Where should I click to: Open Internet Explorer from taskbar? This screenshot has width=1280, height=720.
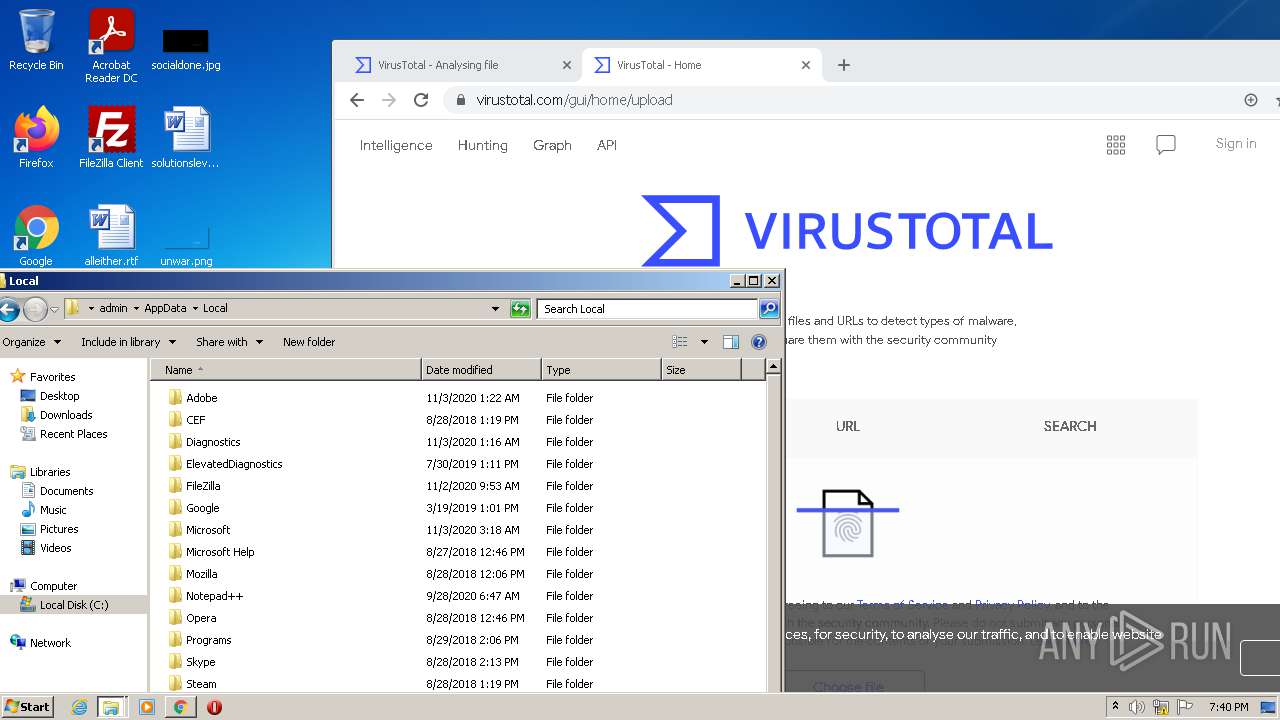80,707
